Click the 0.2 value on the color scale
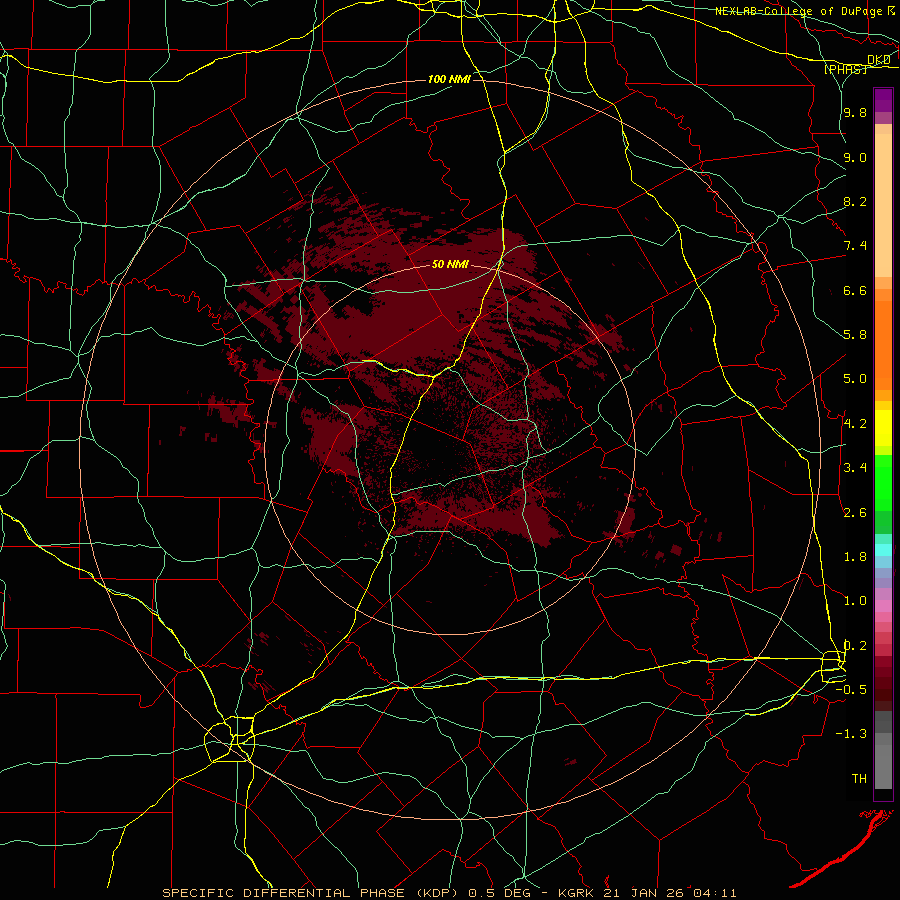This screenshot has width=900, height=900. click(x=855, y=645)
